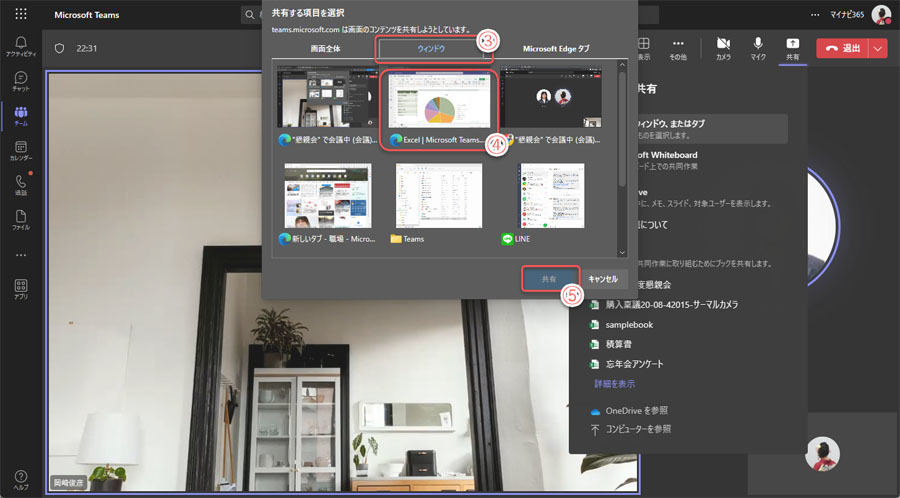Open view layout options in toolbar

pyautogui.click(x=644, y=49)
